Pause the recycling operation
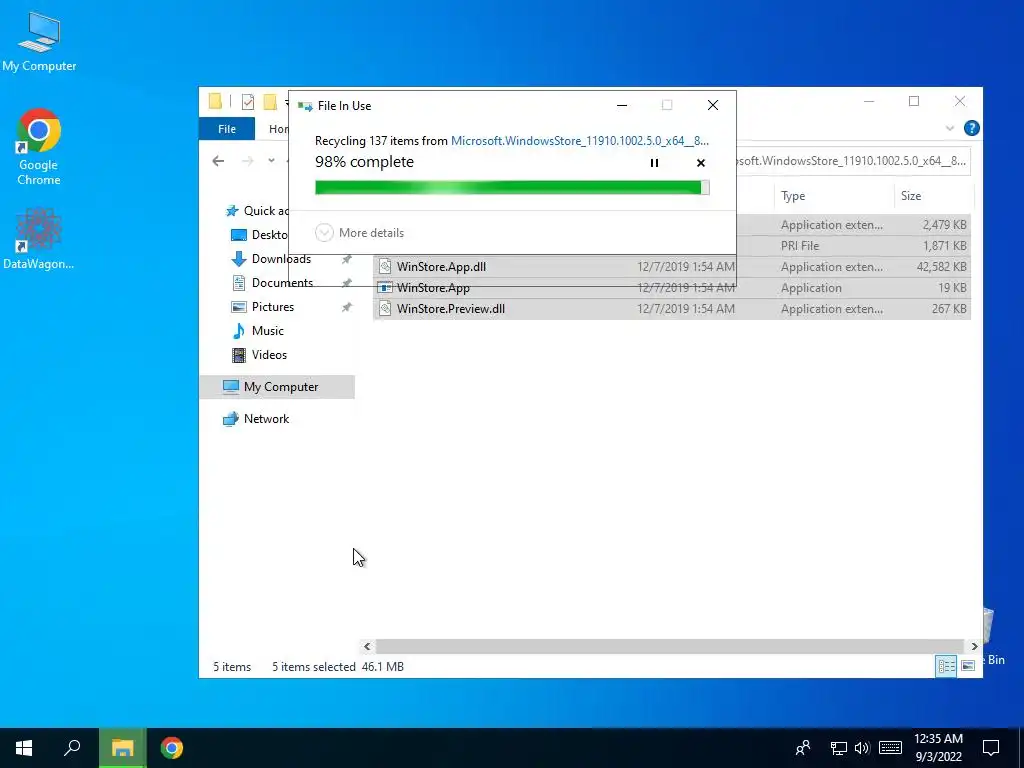 pos(654,163)
